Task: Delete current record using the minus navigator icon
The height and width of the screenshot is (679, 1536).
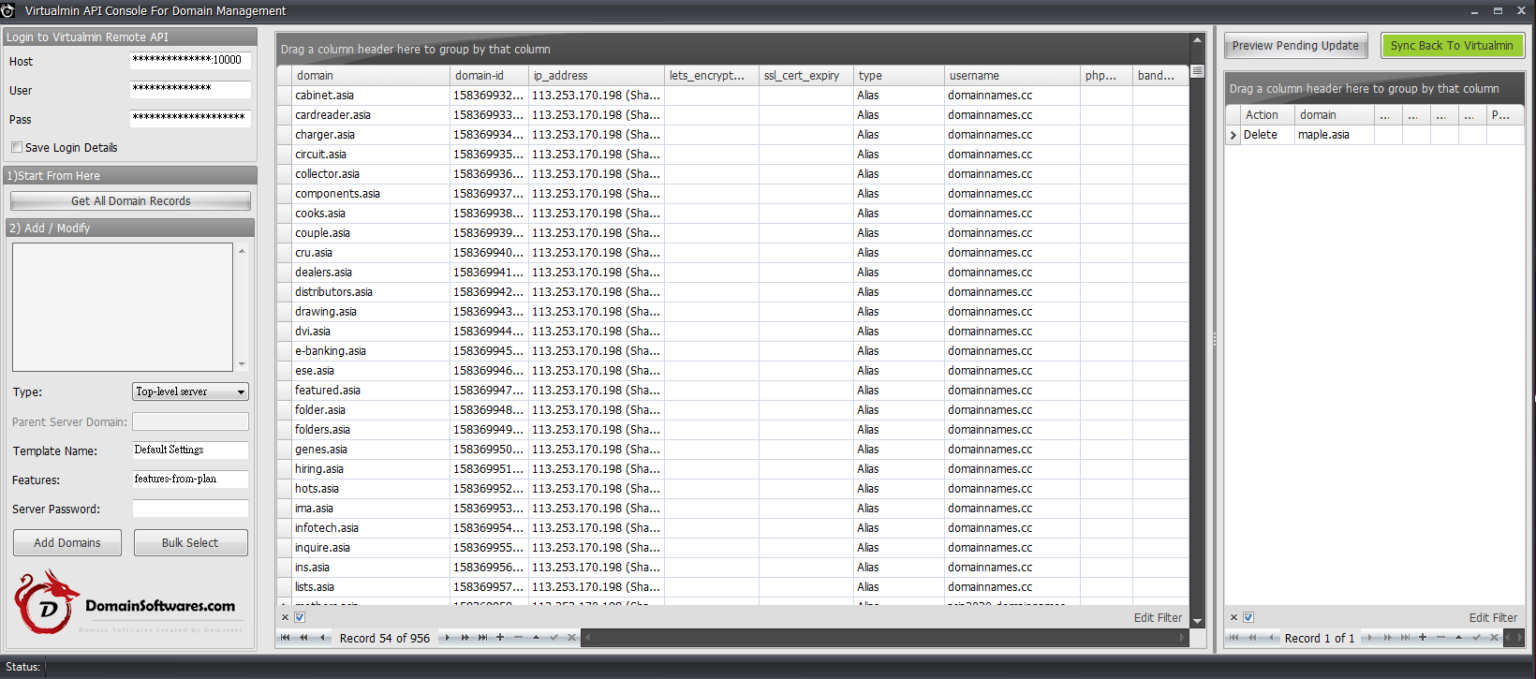Action: point(516,637)
